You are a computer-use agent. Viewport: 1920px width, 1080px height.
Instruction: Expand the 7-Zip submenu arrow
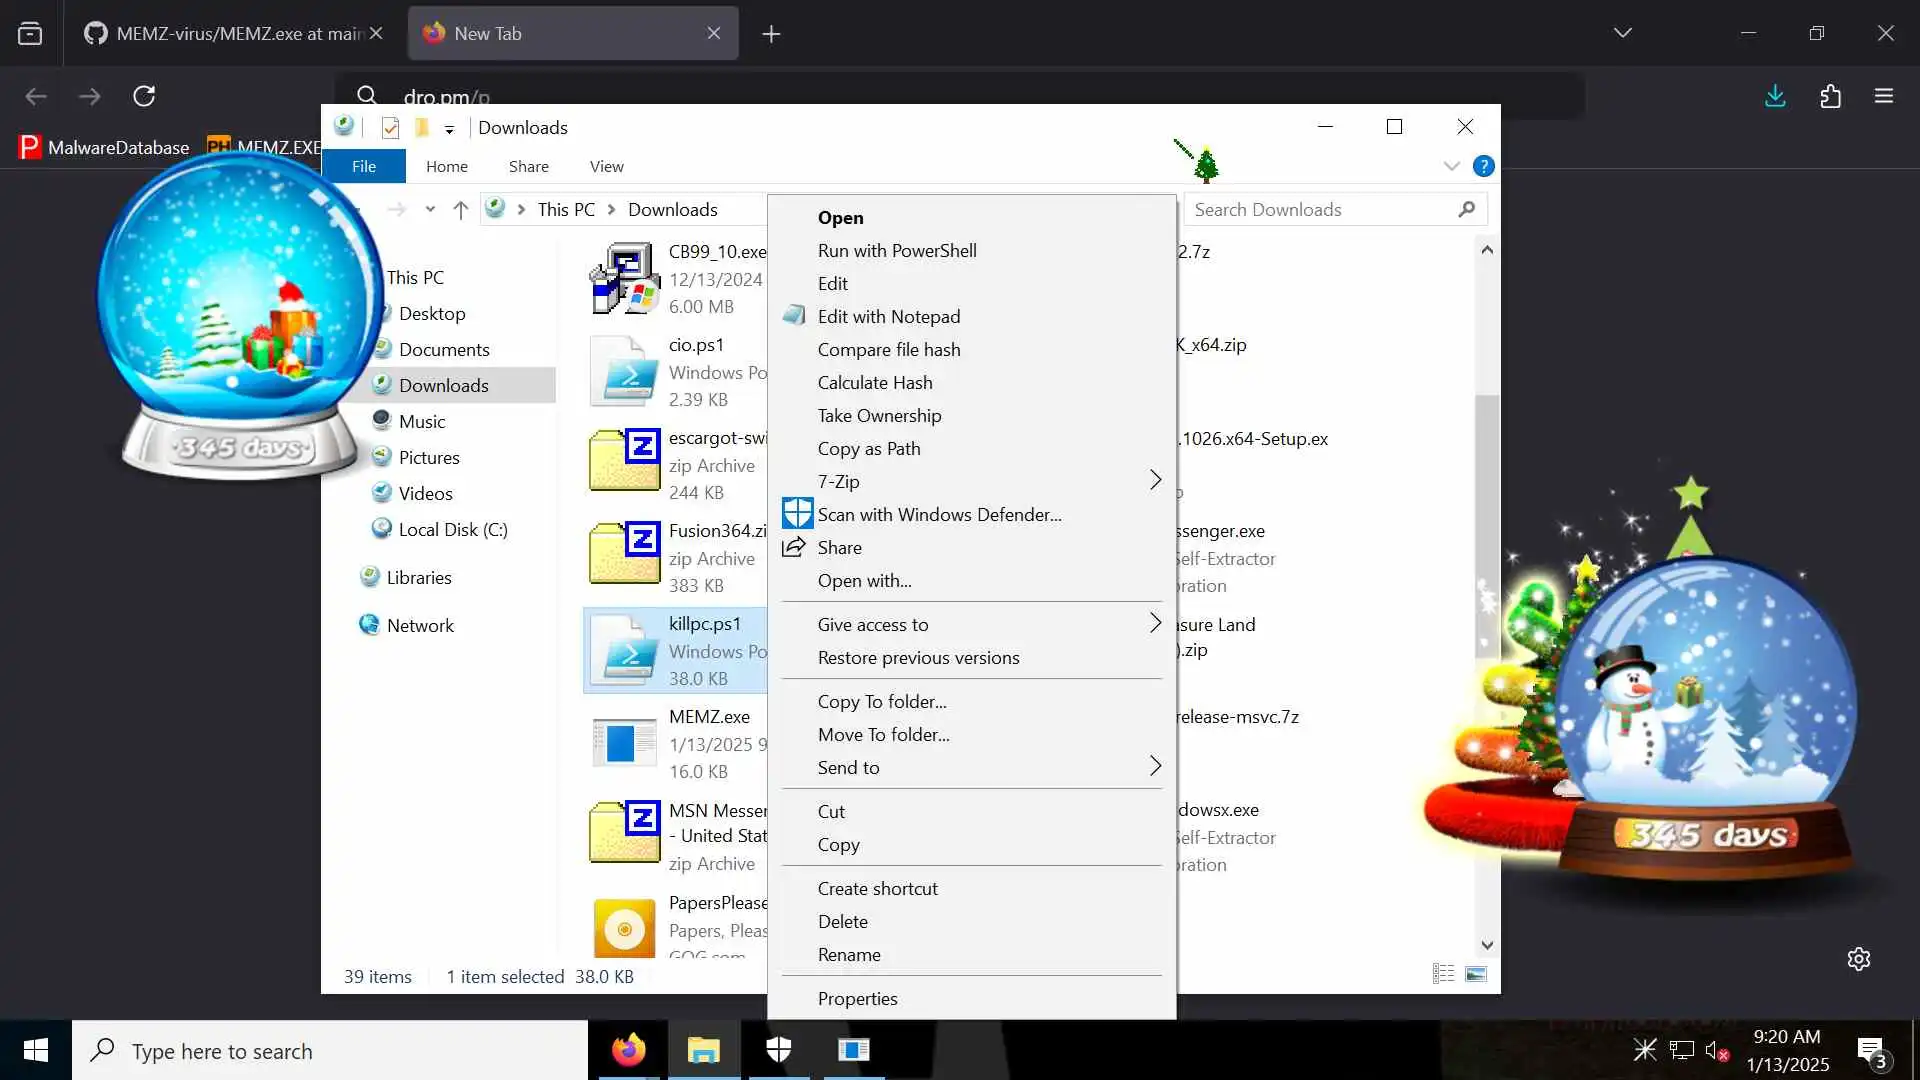(x=1155, y=481)
